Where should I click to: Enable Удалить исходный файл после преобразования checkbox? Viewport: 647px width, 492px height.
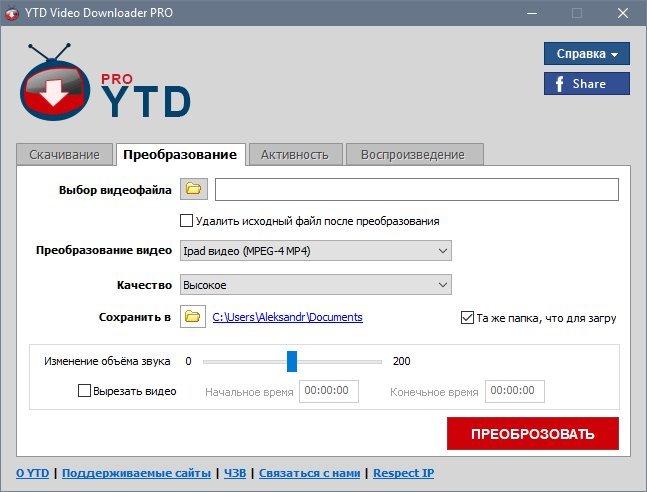coord(186,221)
